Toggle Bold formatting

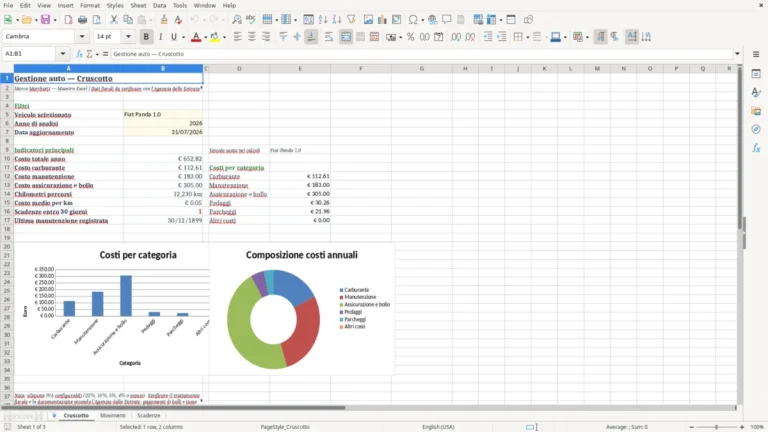(x=146, y=37)
